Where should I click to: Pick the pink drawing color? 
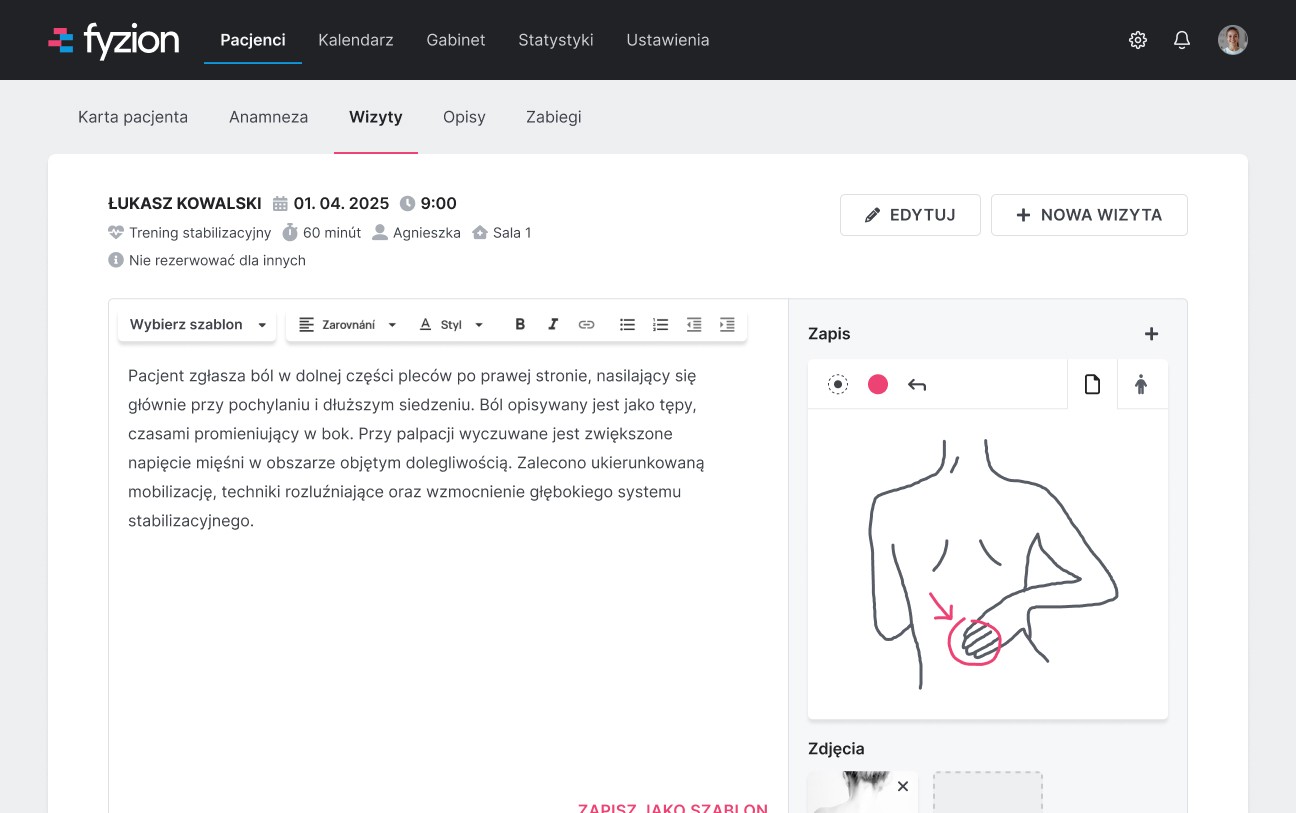[878, 385]
